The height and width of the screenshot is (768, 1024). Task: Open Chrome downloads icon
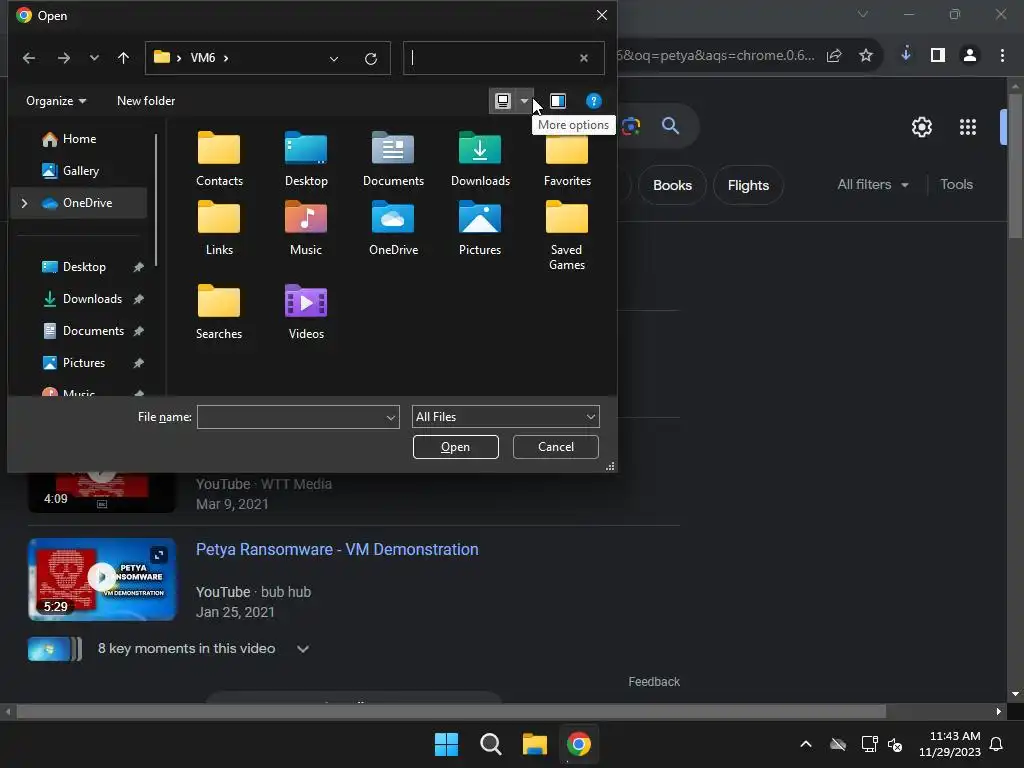point(906,55)
